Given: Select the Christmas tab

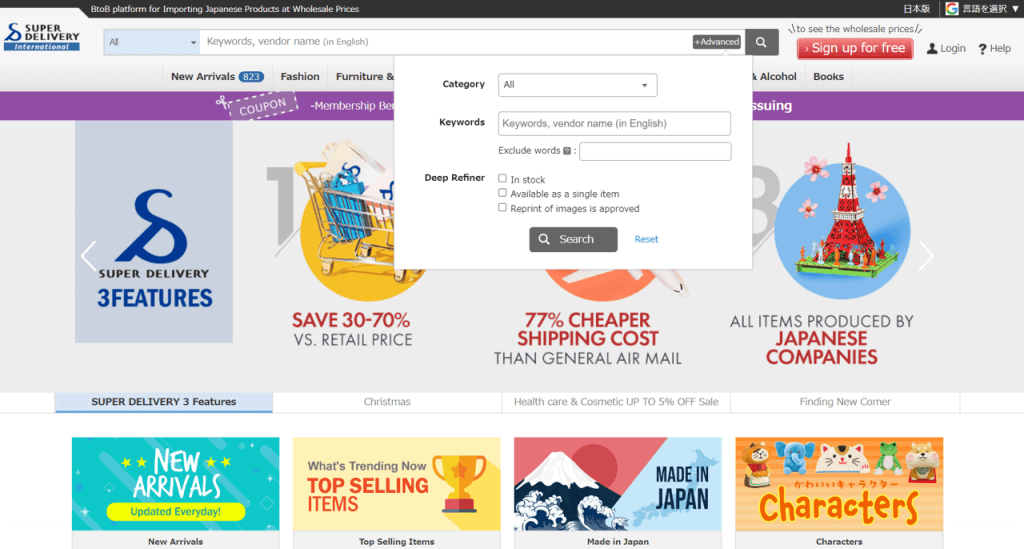Looking at the screenshot, I should (x=387, y=402).
